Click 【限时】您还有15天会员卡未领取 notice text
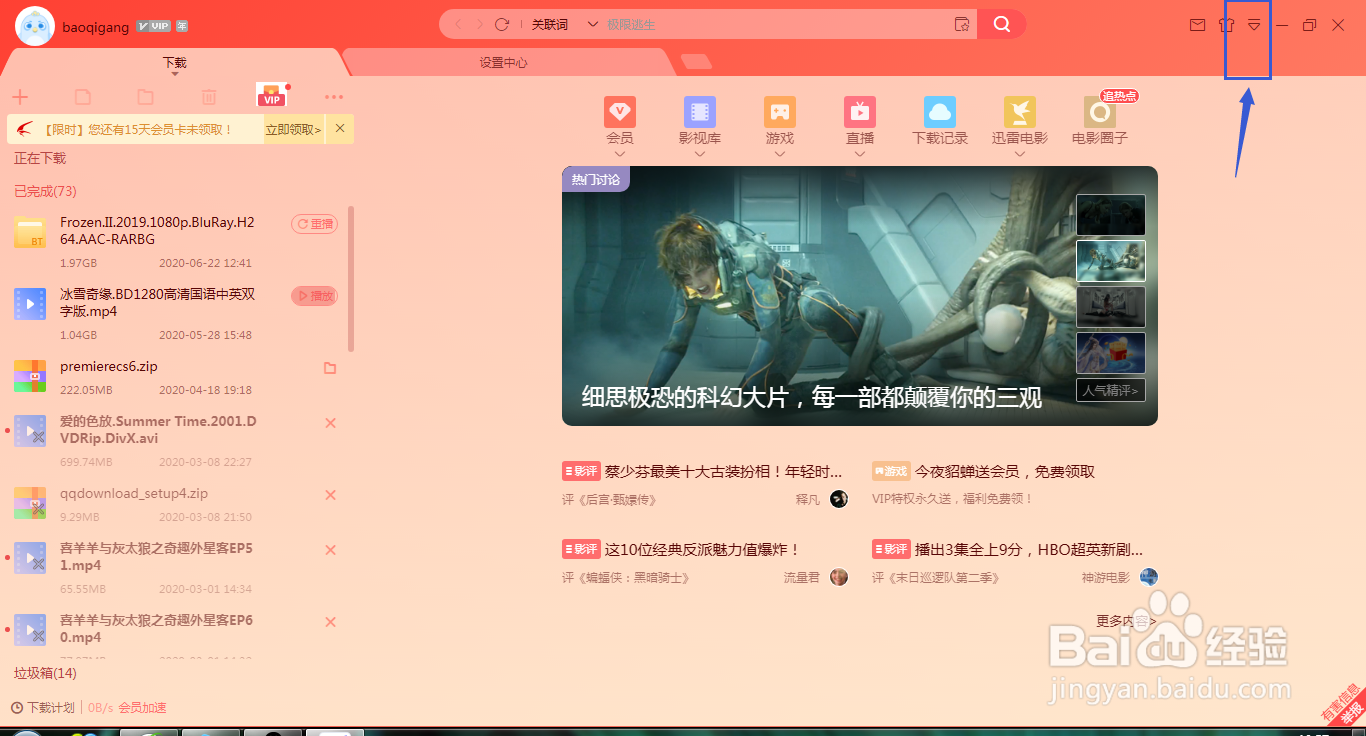 (138, 129)
